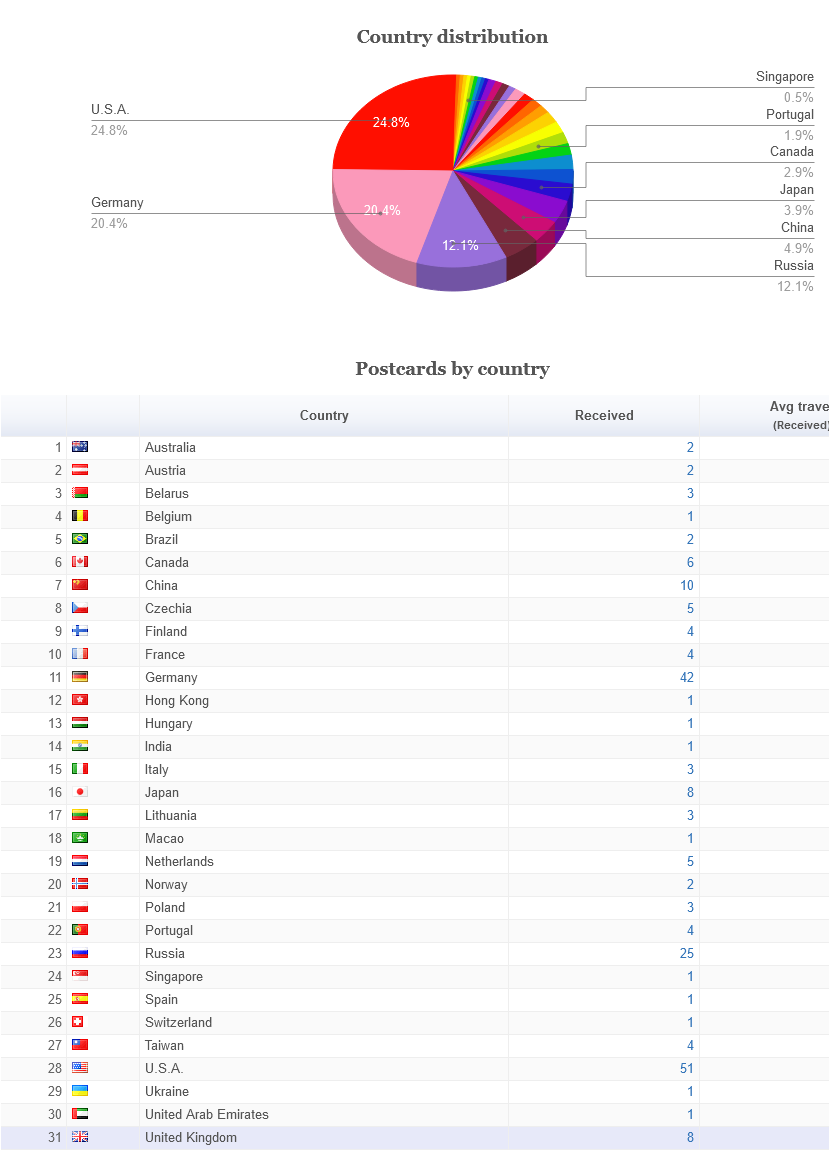Click the Germany flag icon

pyautogui.click(x=80, y=677)
